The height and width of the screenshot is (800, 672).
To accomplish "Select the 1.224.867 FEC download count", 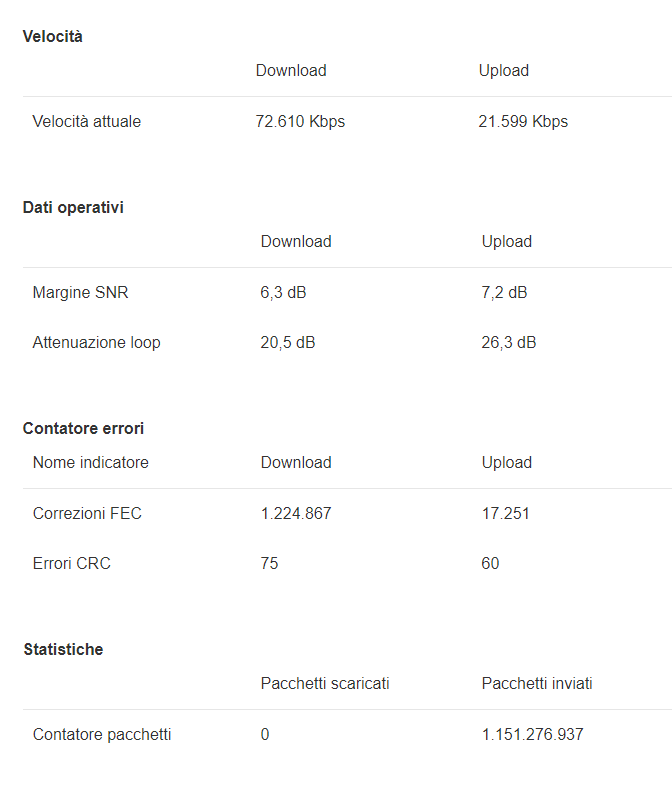I will 296,514.
